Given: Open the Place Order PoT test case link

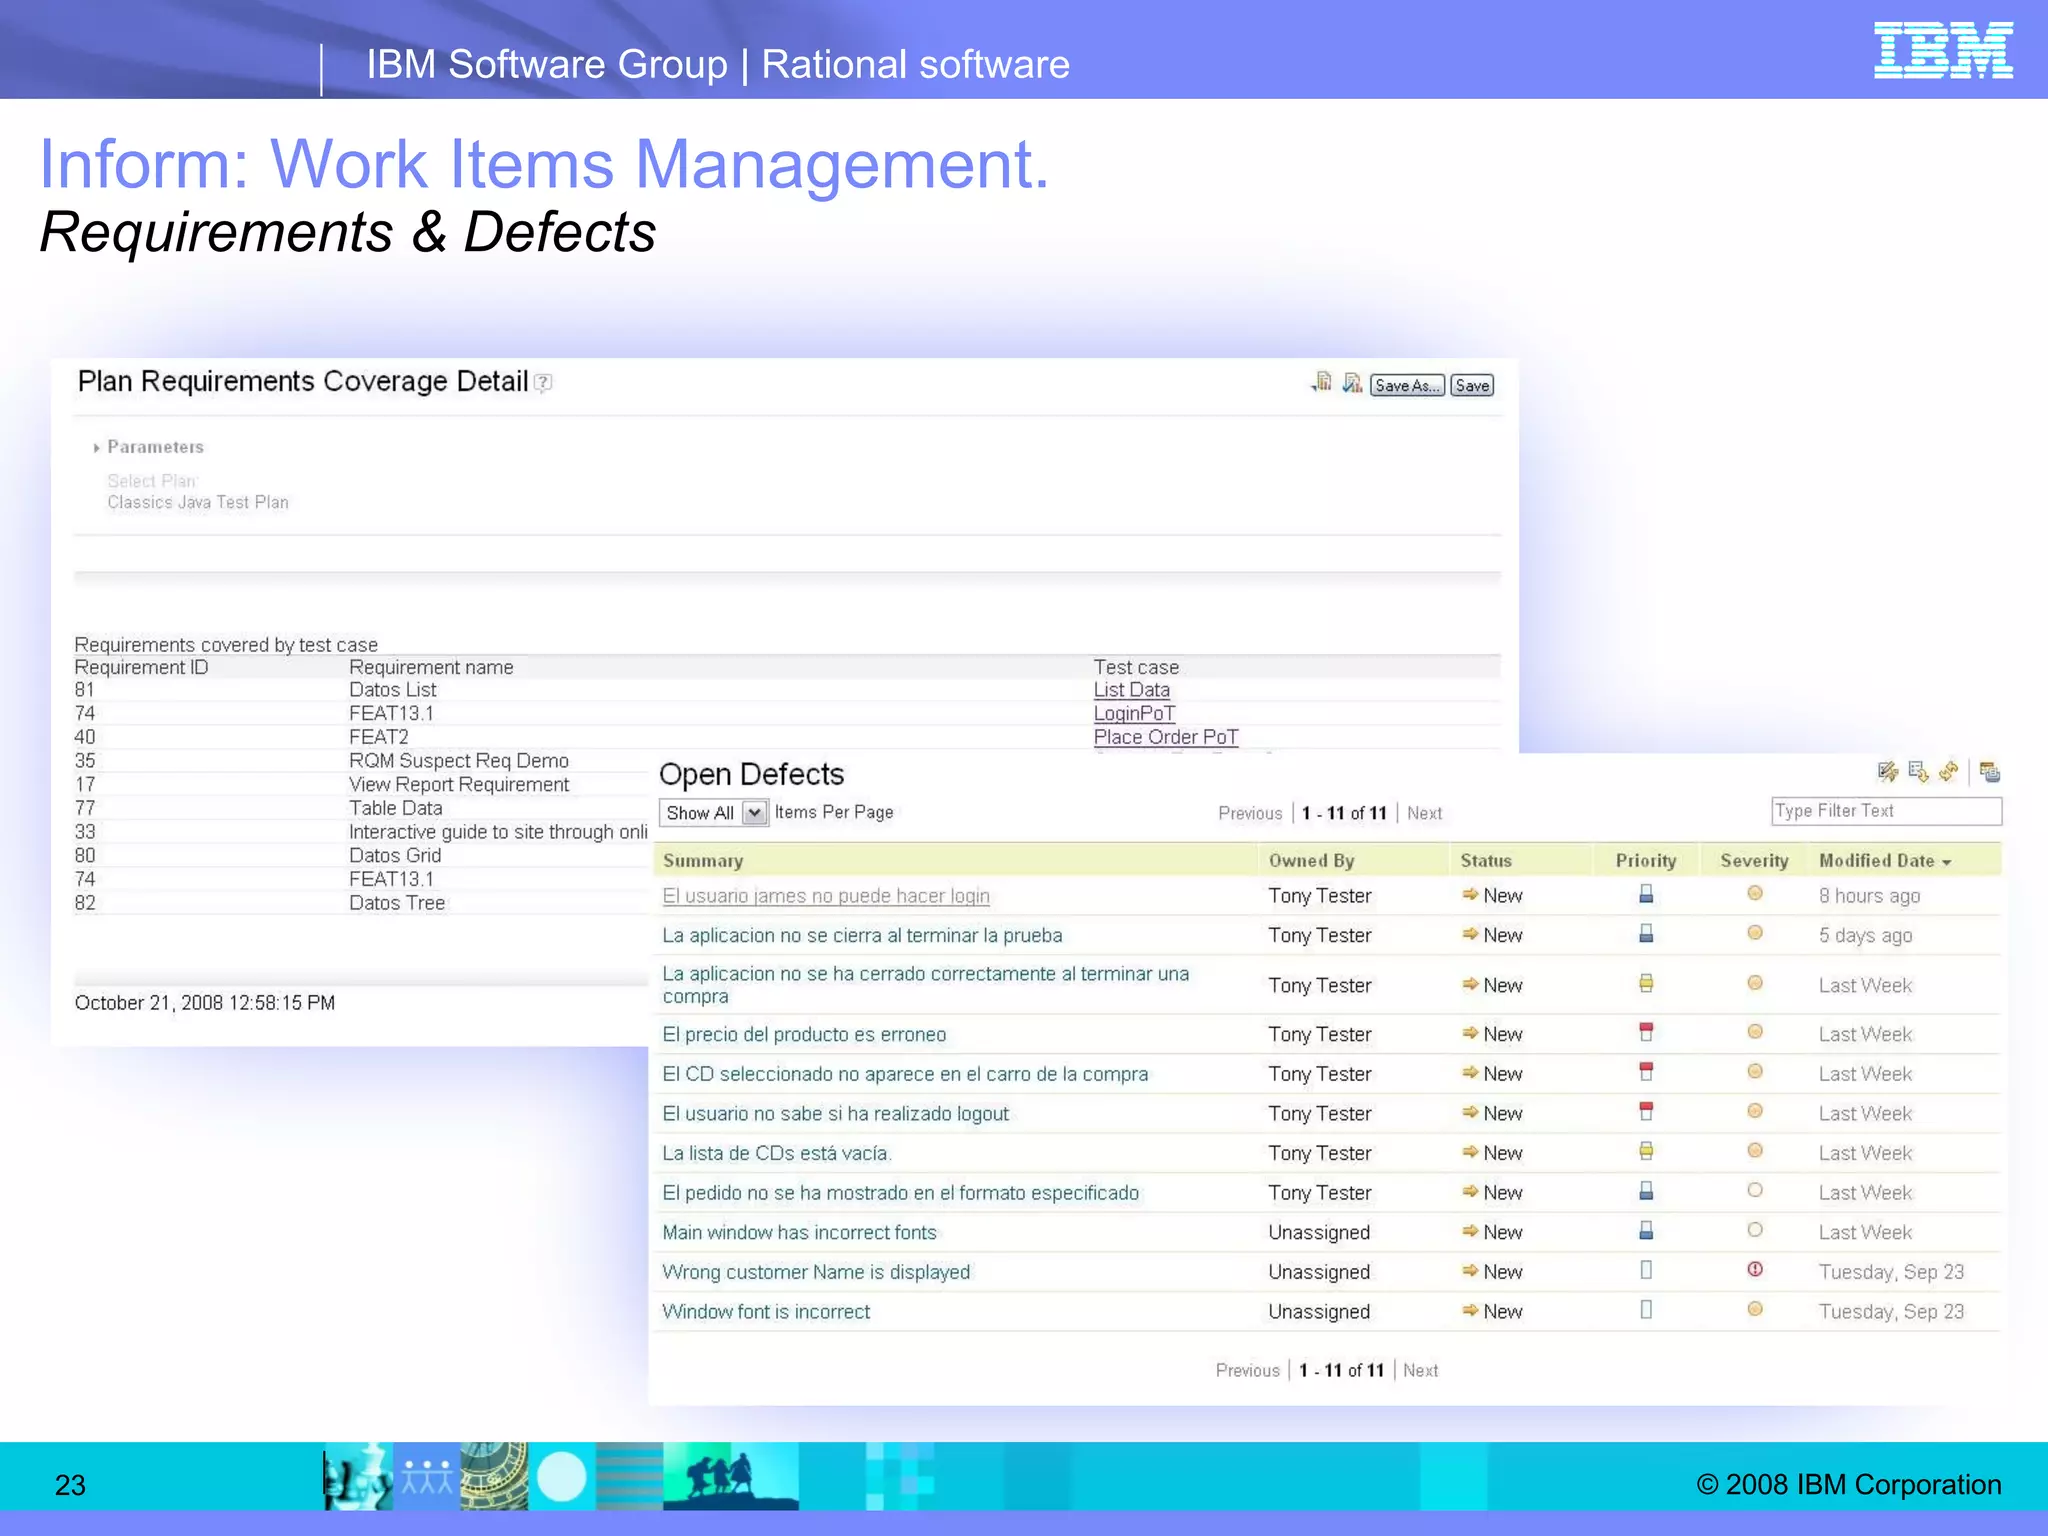Looking at the screenshot, I should (1165, 737).
